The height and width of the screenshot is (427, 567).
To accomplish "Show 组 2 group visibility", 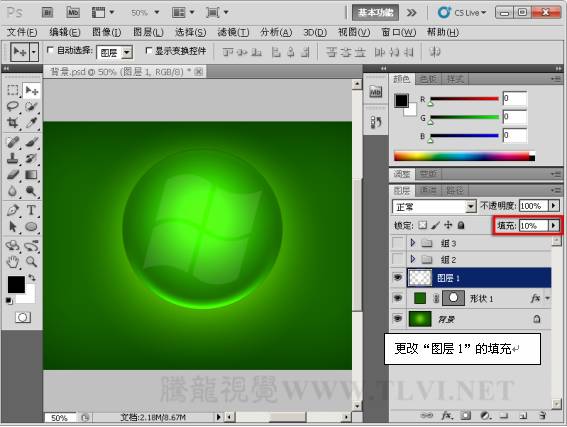I will (x=398, y=259).
